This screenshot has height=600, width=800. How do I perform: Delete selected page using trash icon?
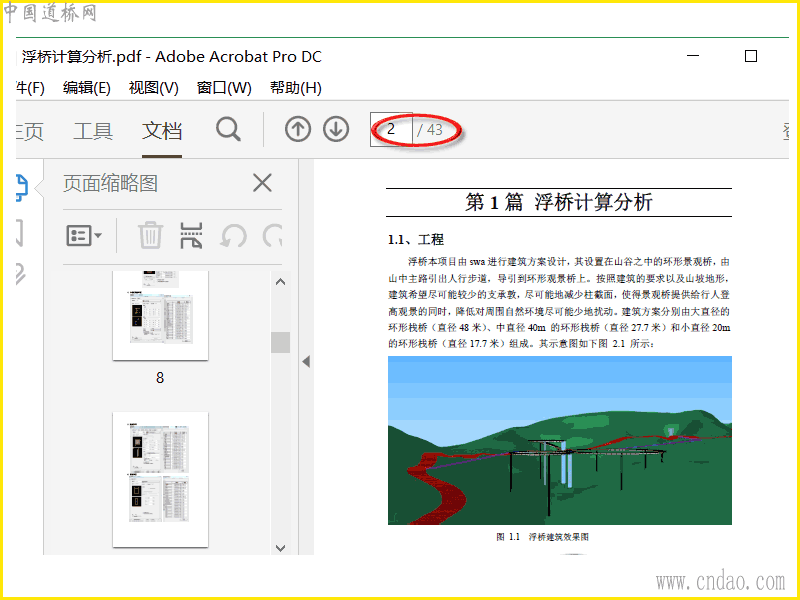point(151,236)
